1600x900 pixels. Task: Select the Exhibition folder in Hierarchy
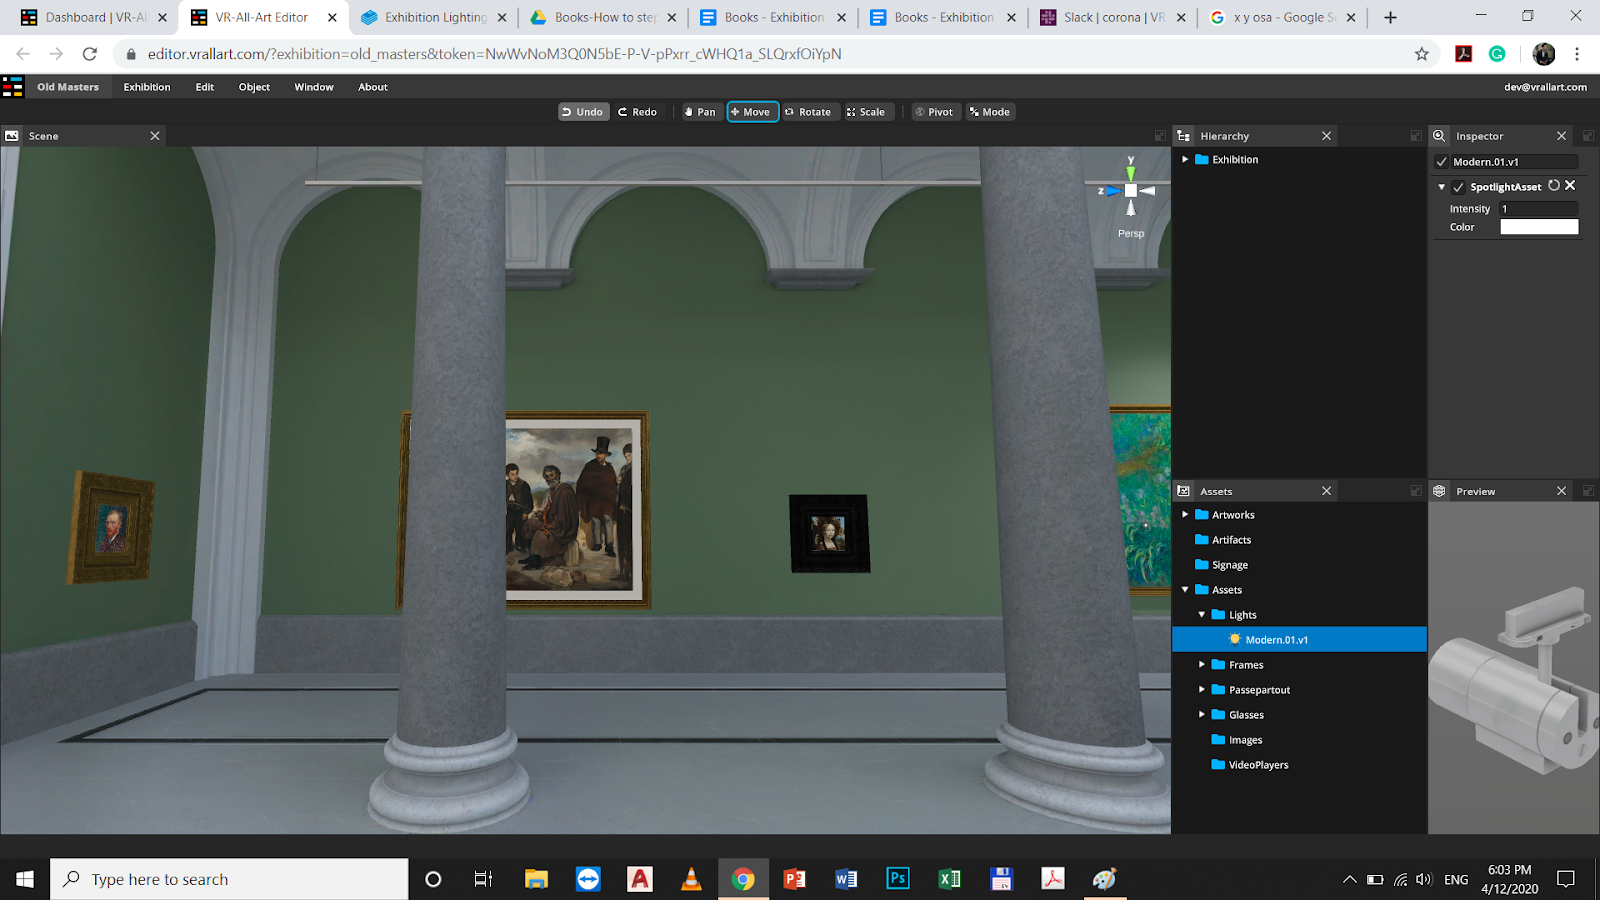pyautogui.click(x=1227, y=160)
